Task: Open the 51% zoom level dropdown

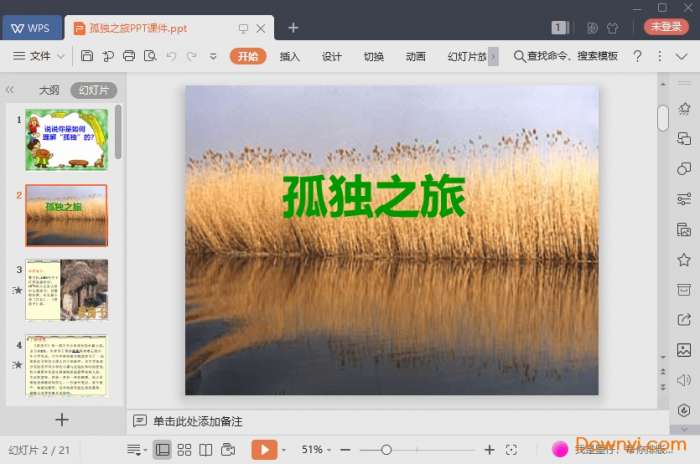Action: point(316,449)
